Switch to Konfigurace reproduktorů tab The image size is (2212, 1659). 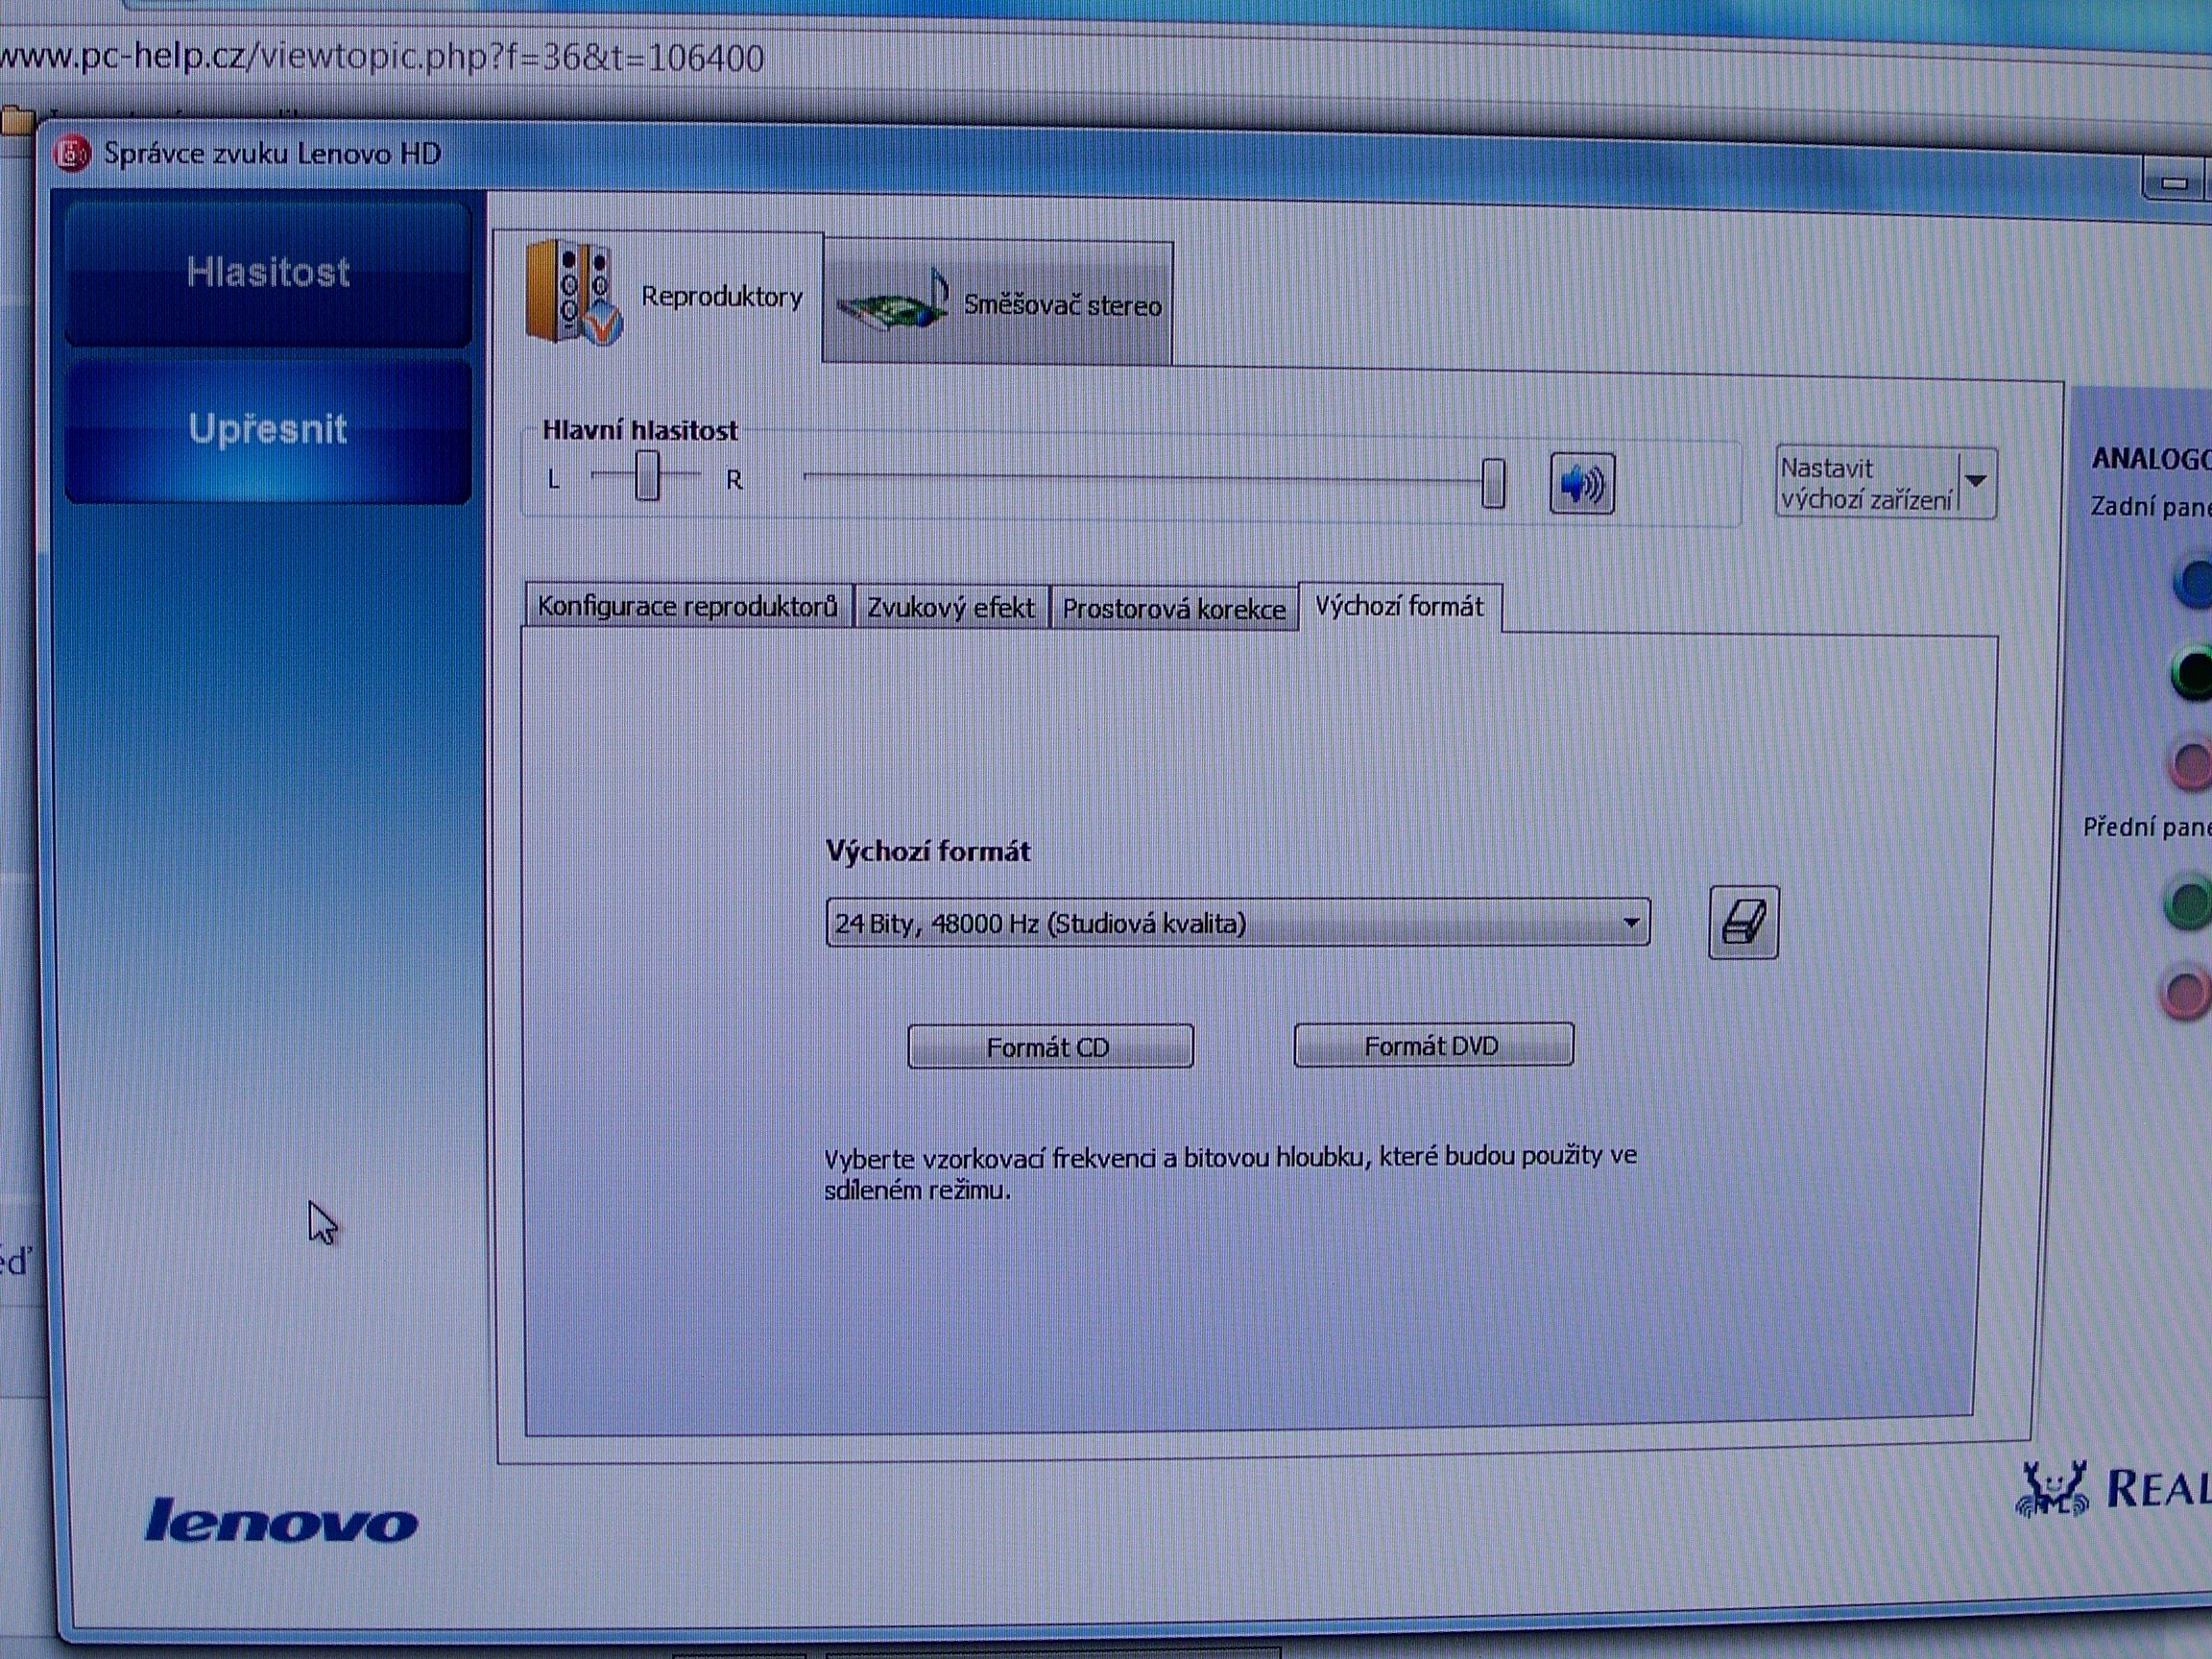[687, 607]
